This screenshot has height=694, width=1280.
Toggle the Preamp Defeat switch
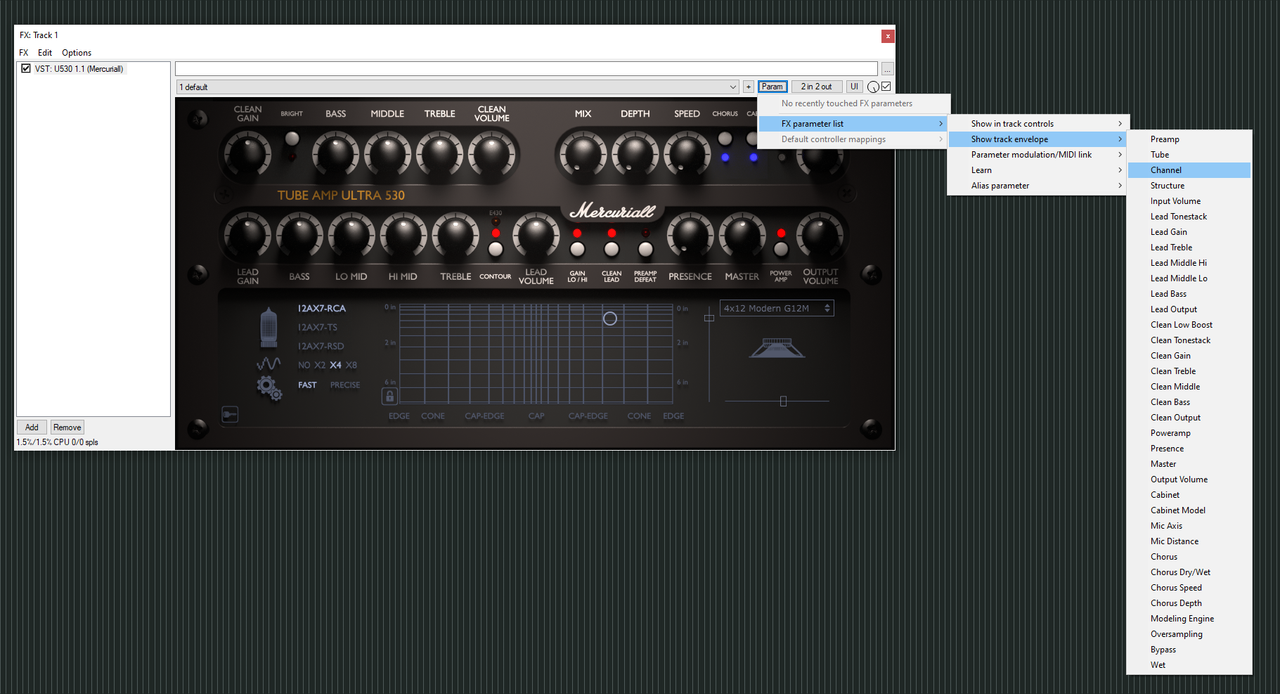(x=646, y=249)
